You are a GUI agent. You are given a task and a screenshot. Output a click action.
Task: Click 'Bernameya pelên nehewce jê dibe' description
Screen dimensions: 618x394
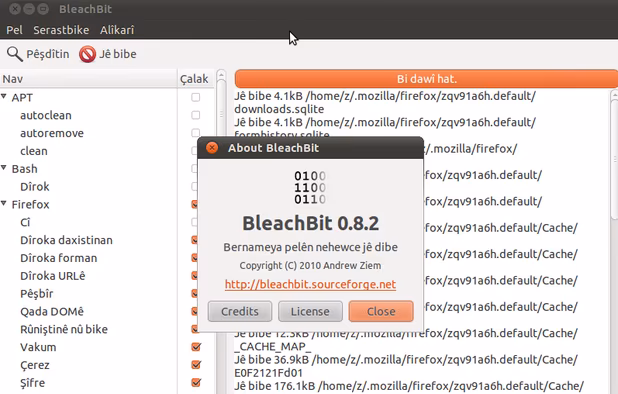(x=310, y=247)
